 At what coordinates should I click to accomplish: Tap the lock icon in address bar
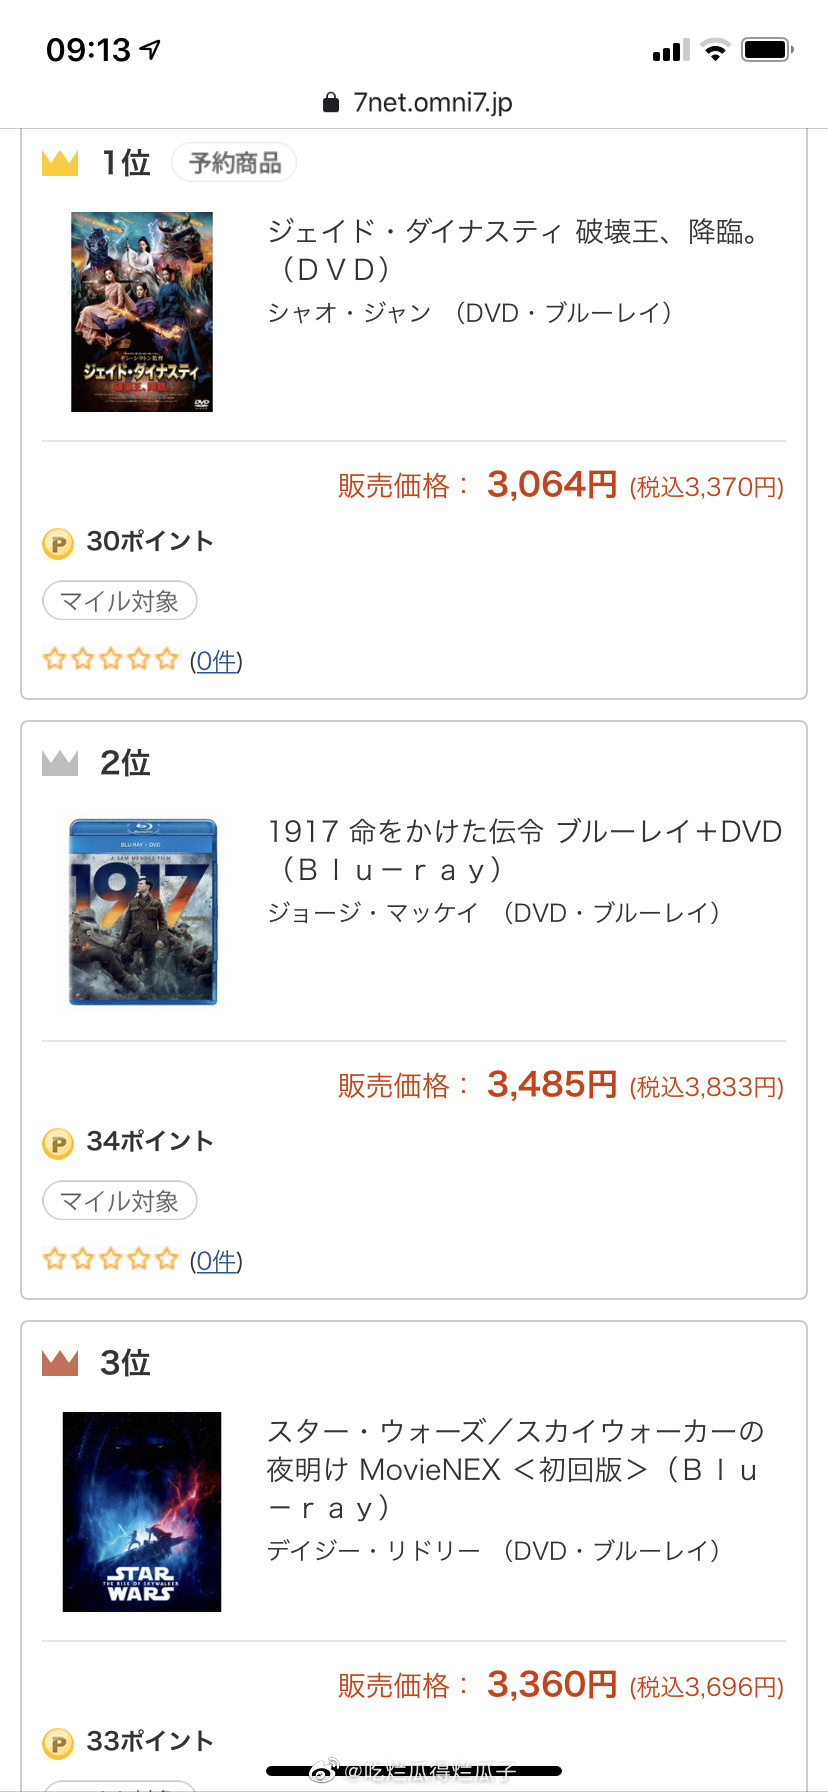[x=331, y=103]
